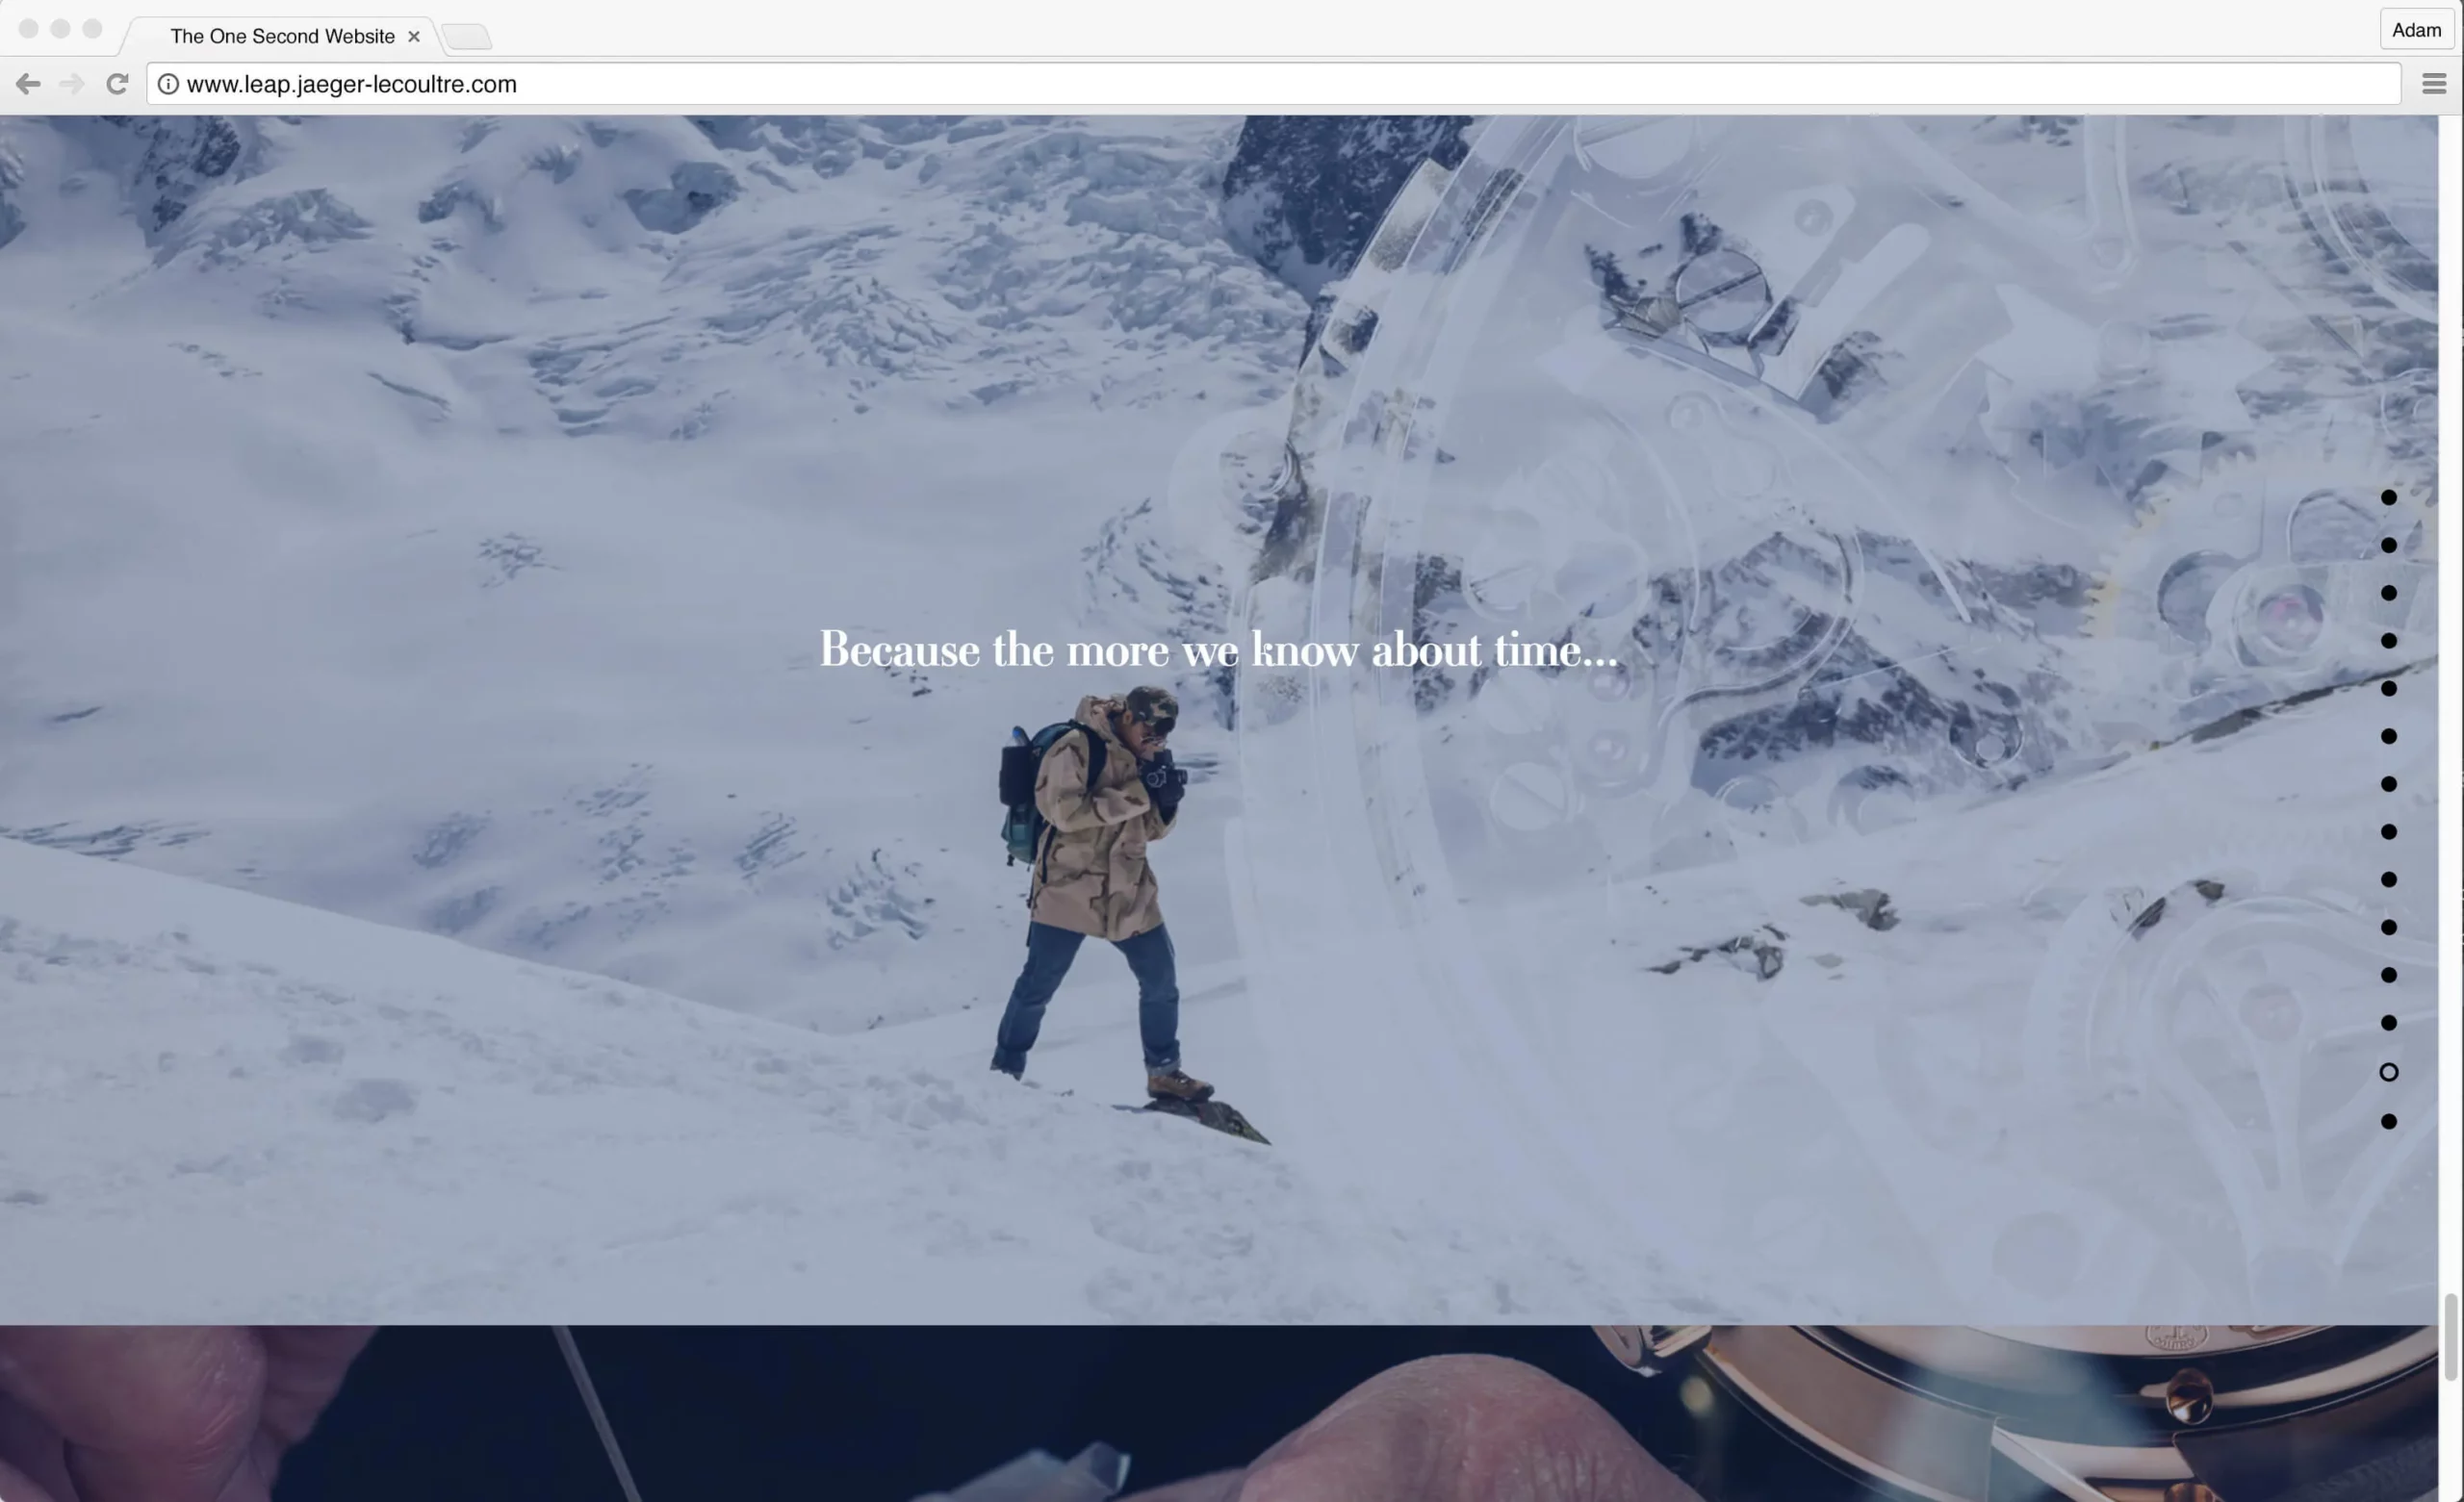The width and height of the screenshot is (2464, 1502).
Task: Click the Adam profile button
Action: pyautogui.click(x=2416, y=30)
